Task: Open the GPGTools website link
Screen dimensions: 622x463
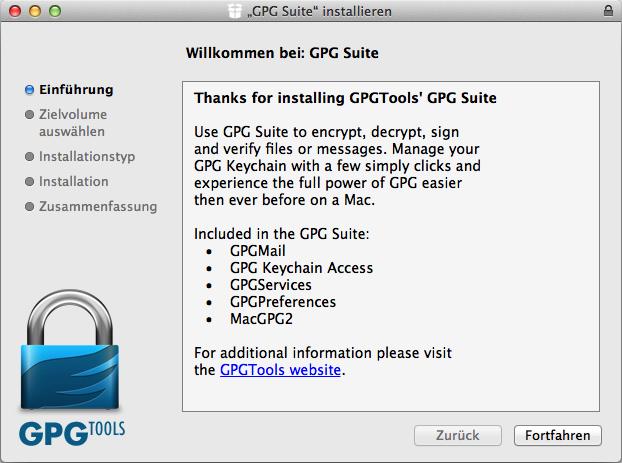Action: click(x=280, y=370)
